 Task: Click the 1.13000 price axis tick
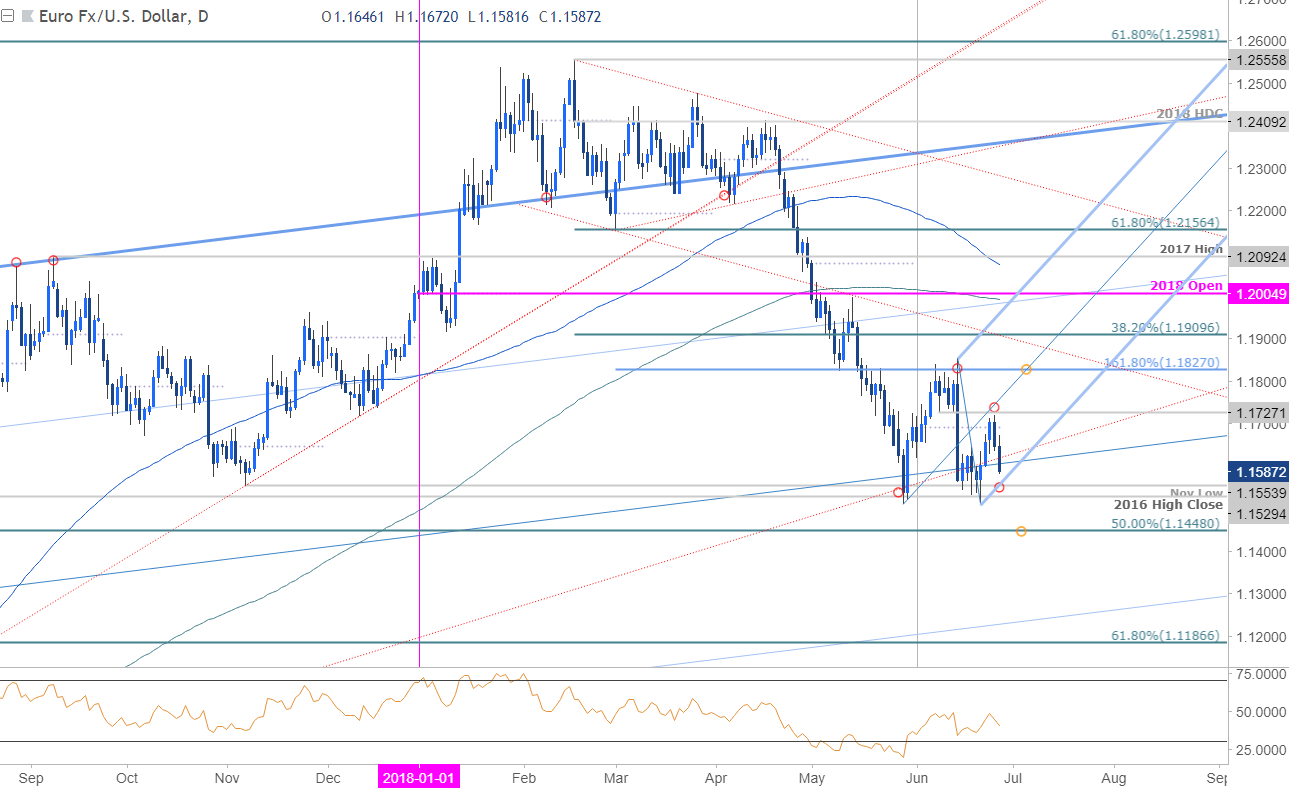[x=1261, y=594]
